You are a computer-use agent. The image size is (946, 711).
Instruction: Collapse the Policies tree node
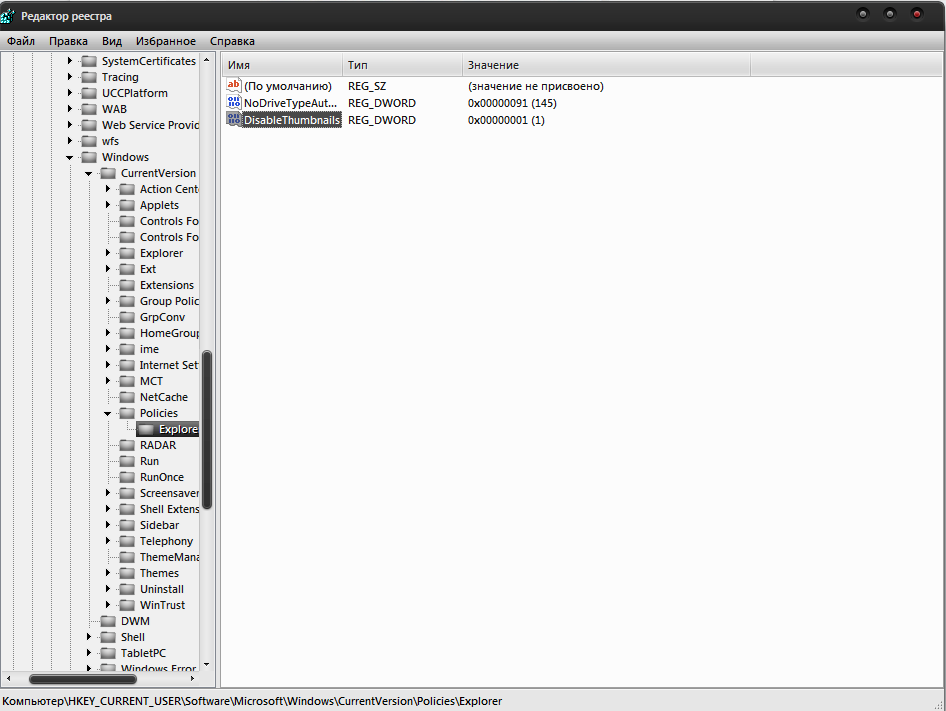[x=108, y=413]
